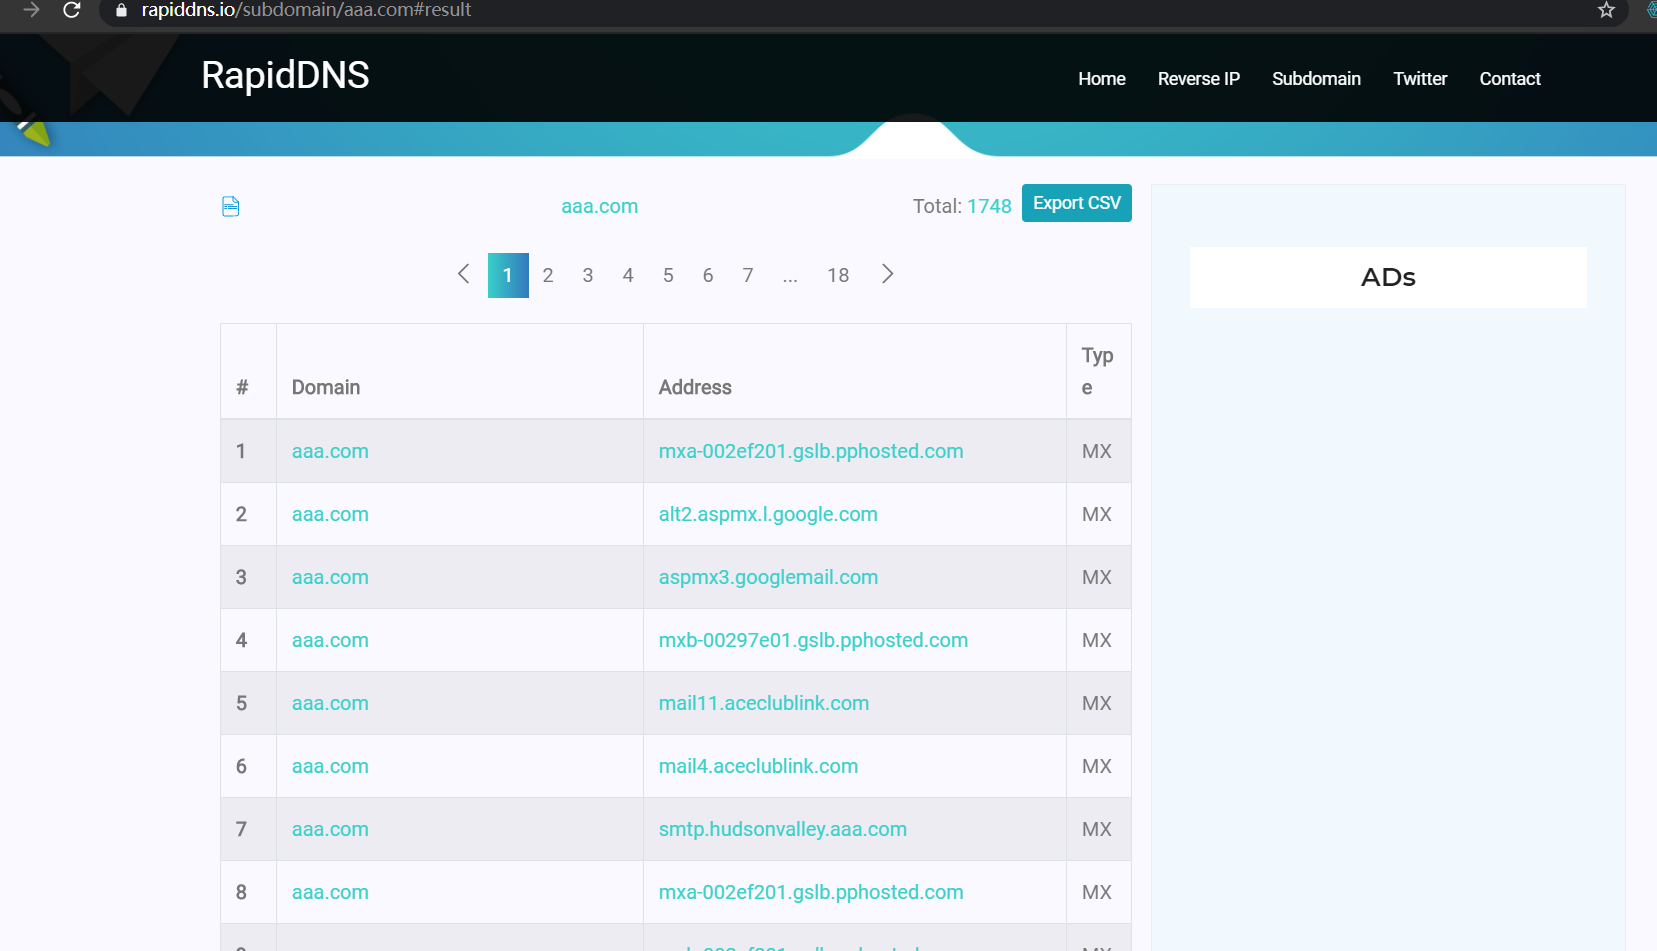
Task: Open mail11.aceclublink.com address
Action: tap(764, 703)
